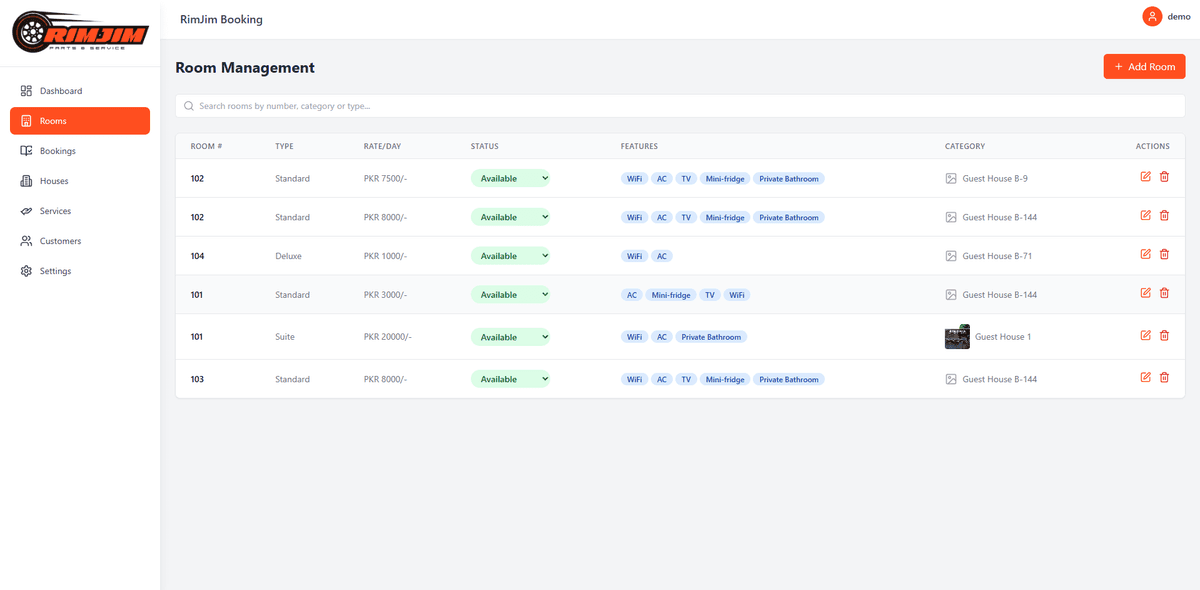Click the demo user avatar icon
The image size is (1200, 590).
tap(1152, 16)
